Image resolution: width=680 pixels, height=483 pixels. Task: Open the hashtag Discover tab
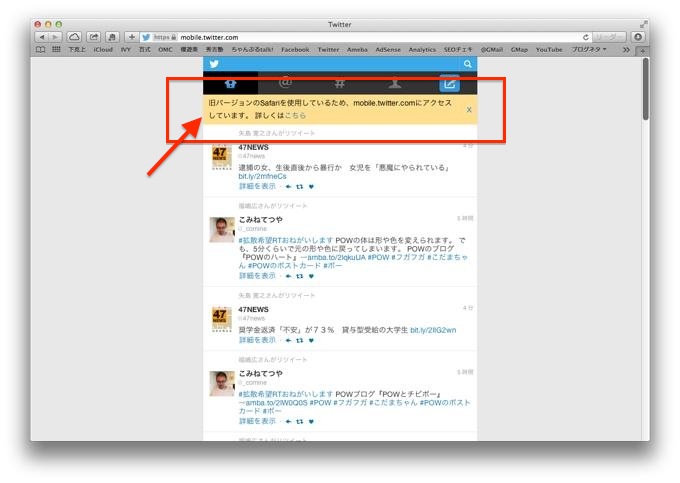click(x=340, y=84)
